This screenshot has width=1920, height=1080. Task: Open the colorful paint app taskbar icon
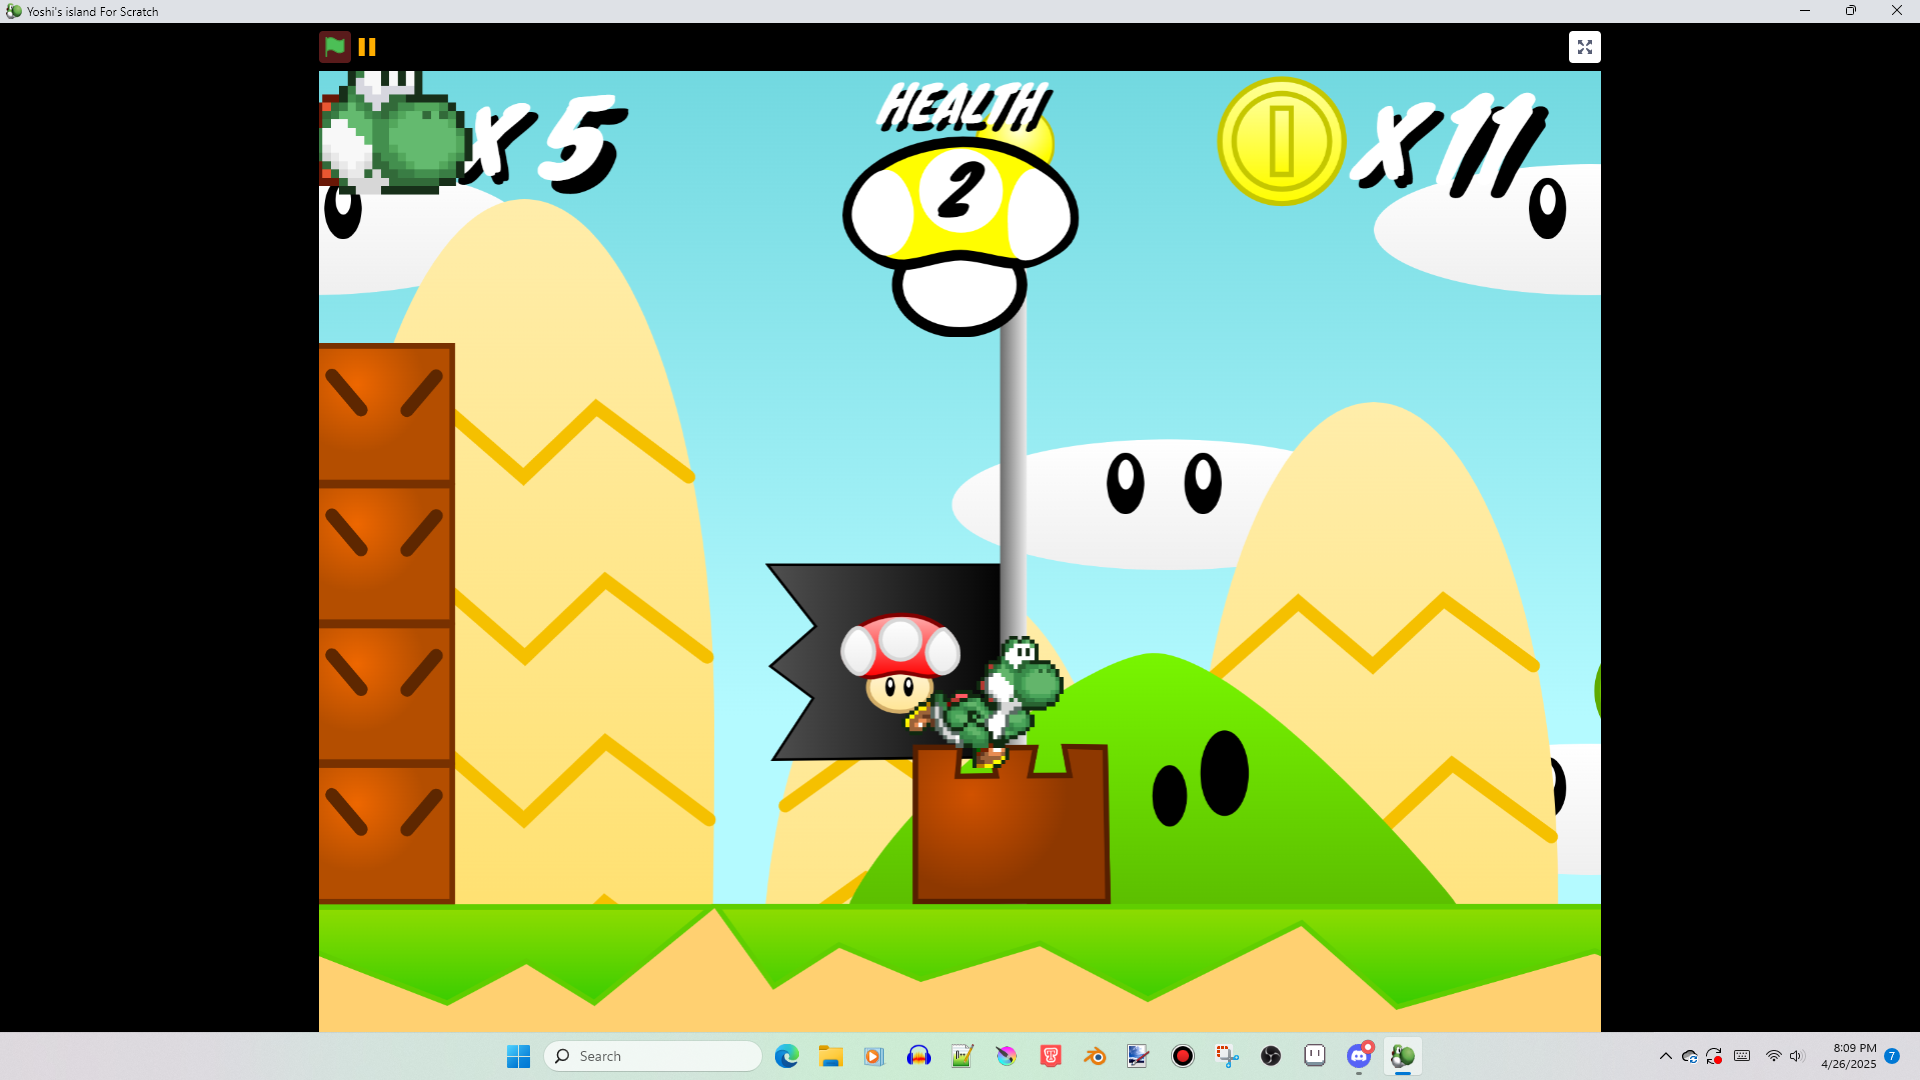(1006, 1056)
